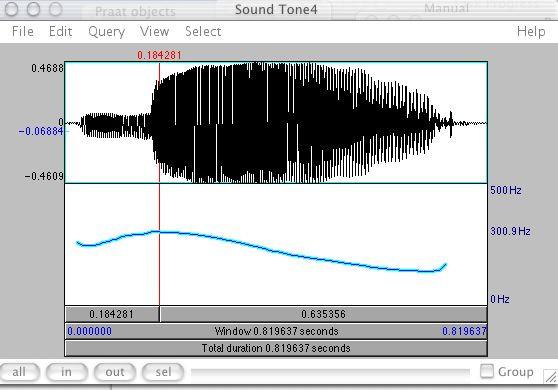Viewport: 558px width, 390px height.
Task: Open the File menu
Action: point(23,32)
